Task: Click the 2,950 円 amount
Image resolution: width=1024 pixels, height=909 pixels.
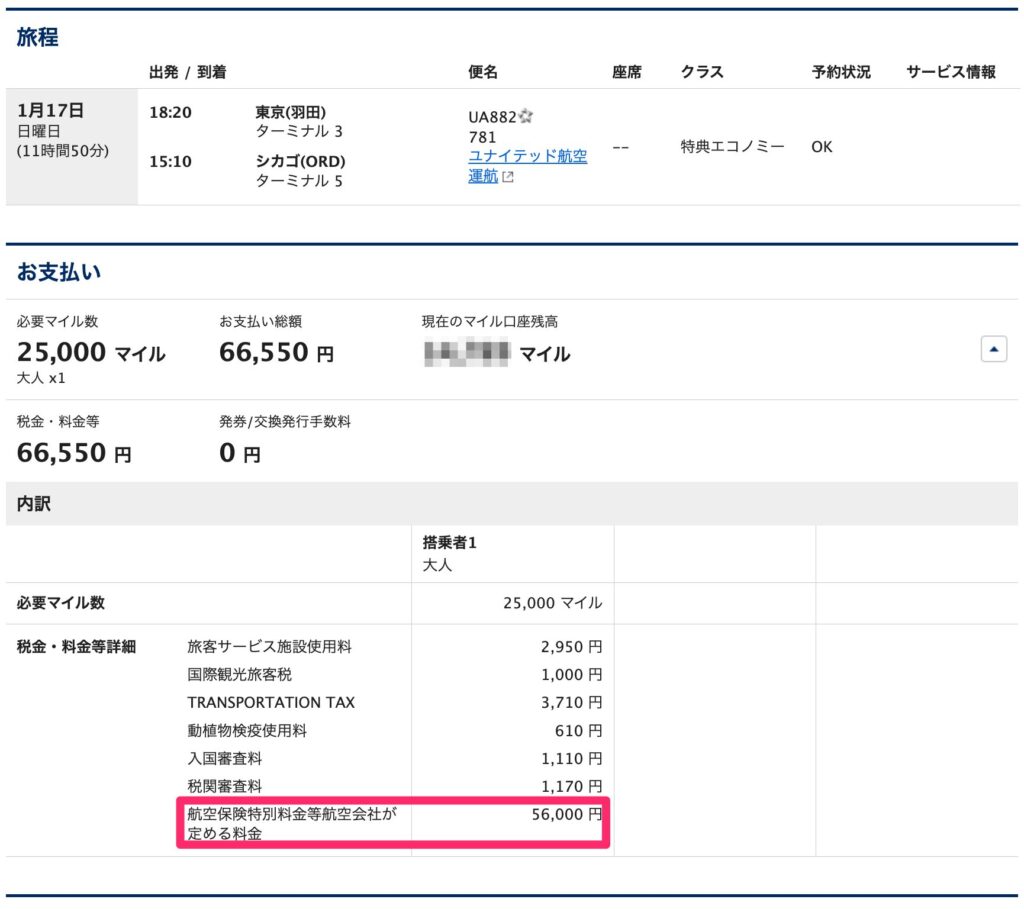Action: (x=571, y=646)
